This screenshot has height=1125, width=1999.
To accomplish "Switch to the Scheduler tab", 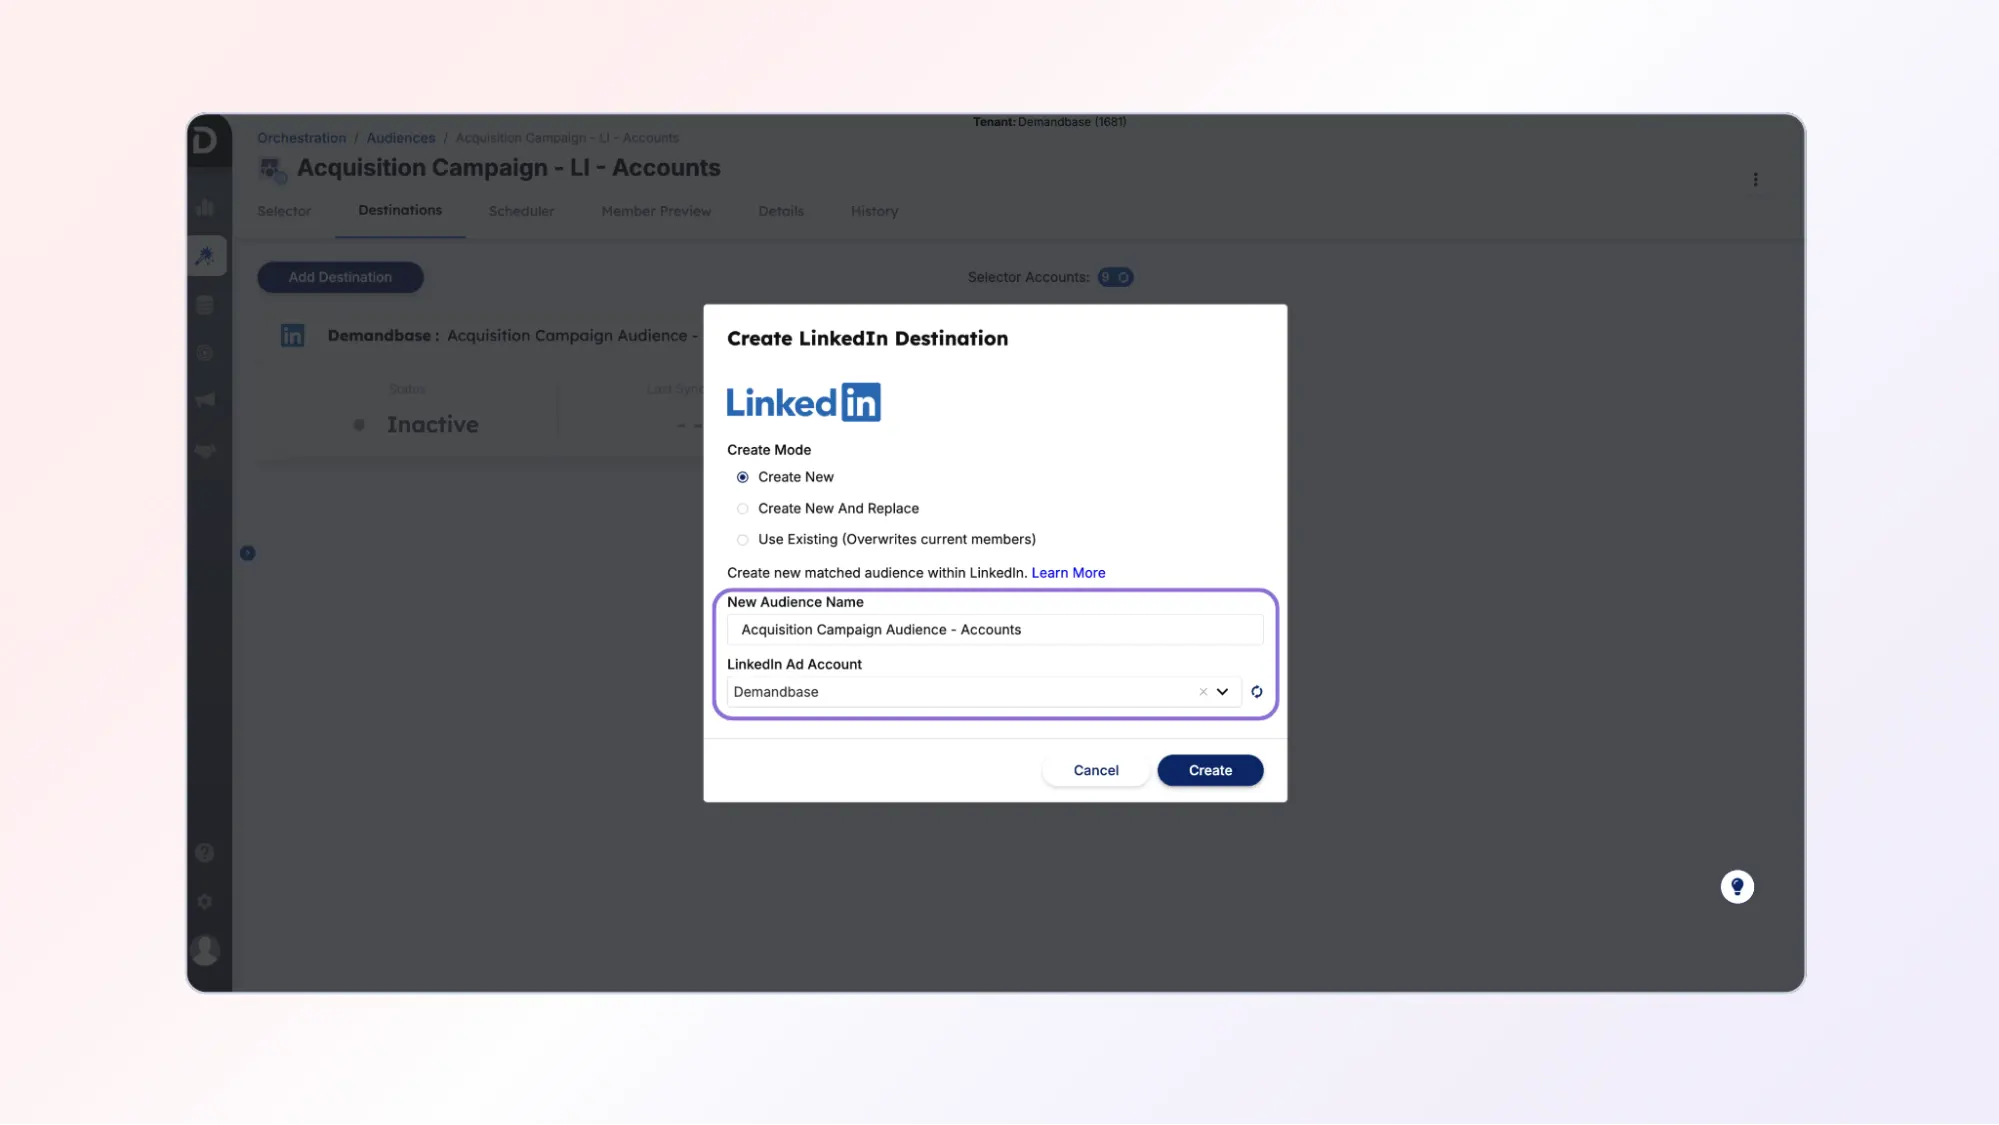I will tap(521, 211).
